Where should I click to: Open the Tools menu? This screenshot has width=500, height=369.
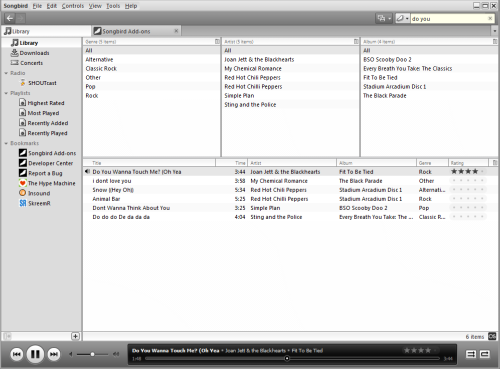113,6
